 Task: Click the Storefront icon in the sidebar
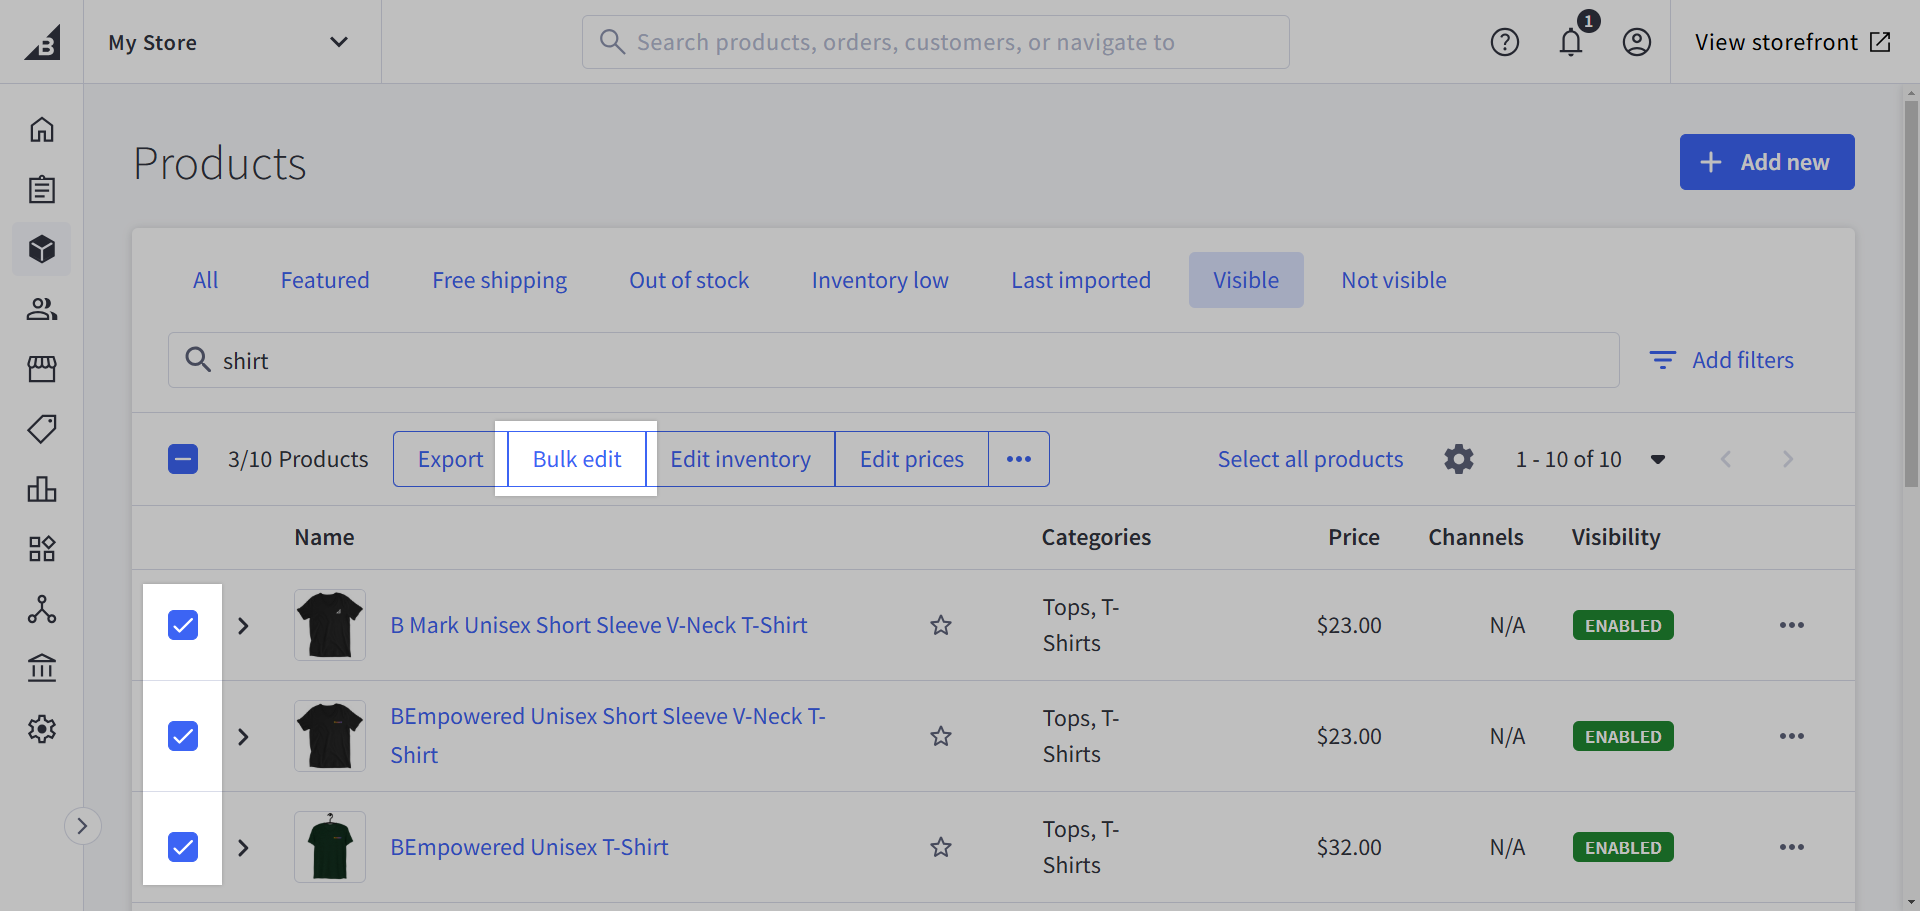pyautogui.click(x=42, y=369)
